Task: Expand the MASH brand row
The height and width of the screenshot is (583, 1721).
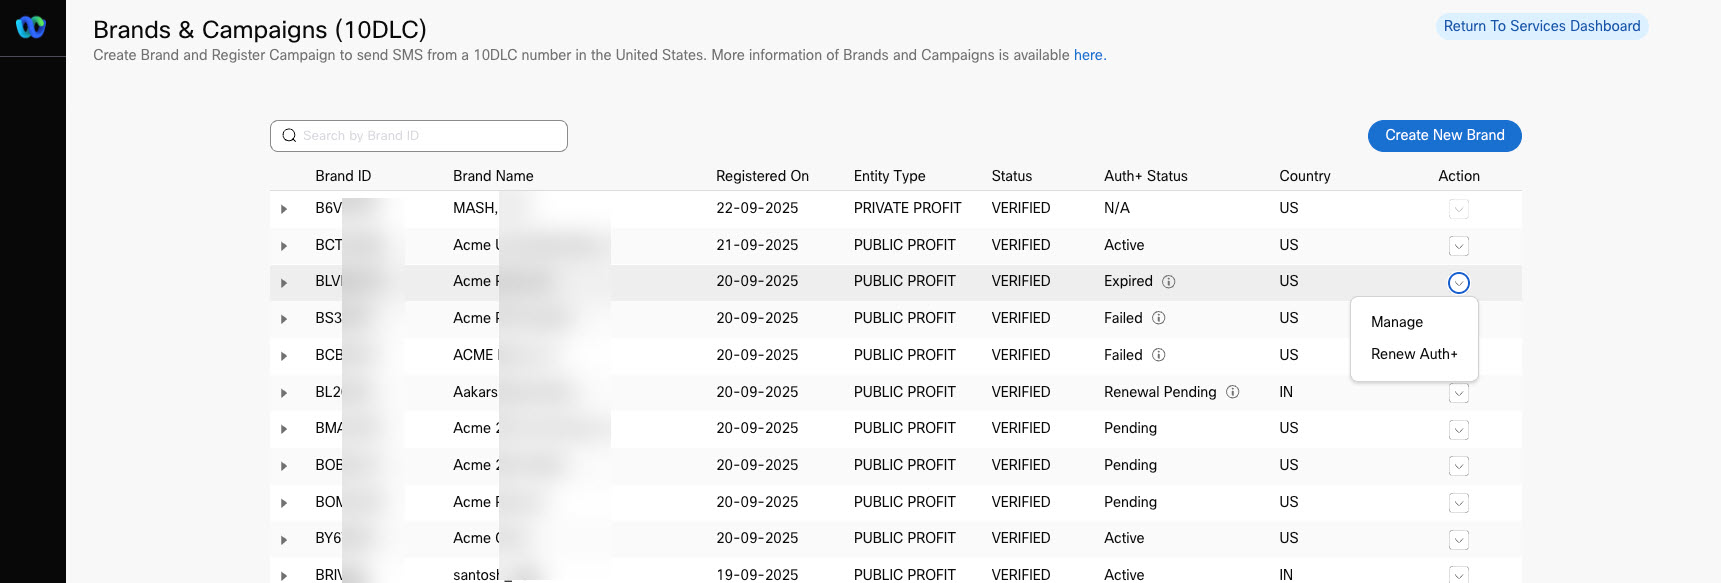Action: coord(284,209)
